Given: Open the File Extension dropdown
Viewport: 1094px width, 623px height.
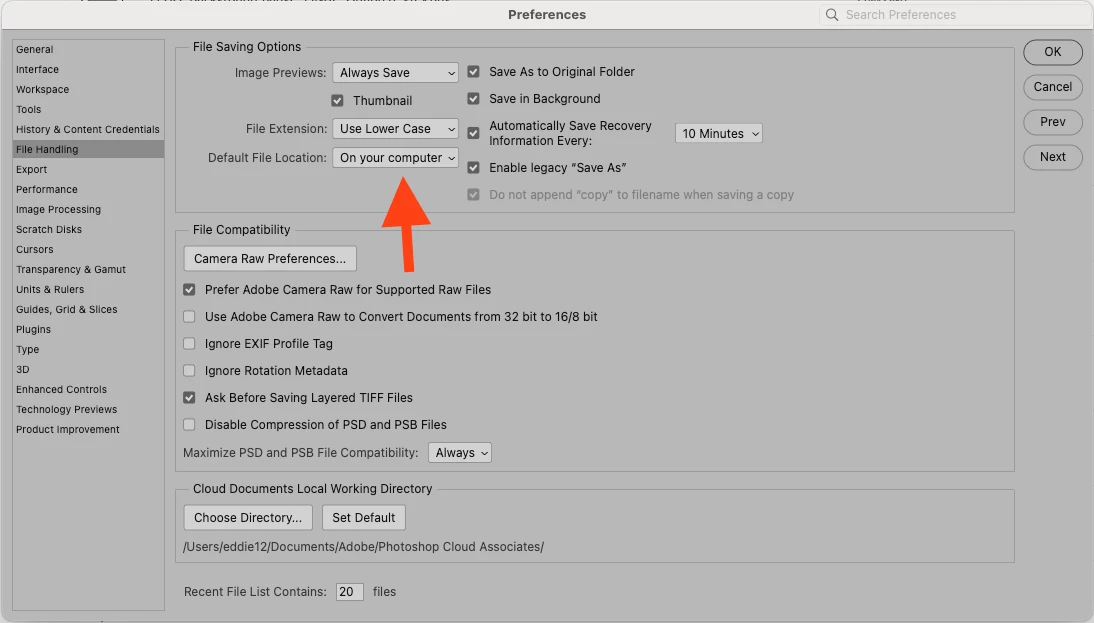Looking at the screenshot, I should (395, 129).
